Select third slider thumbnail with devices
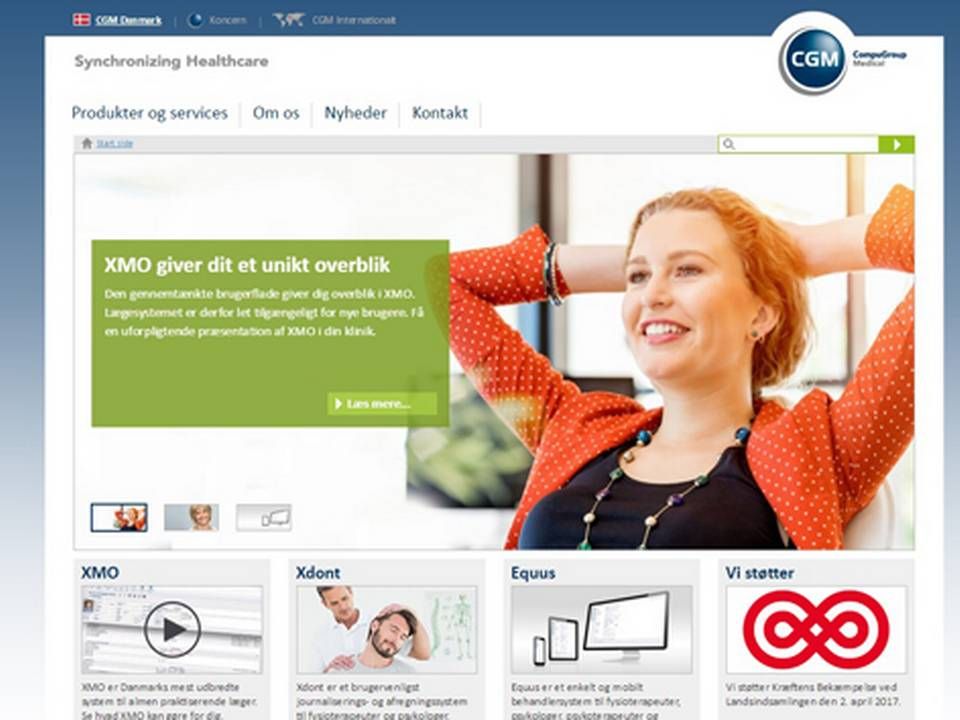960x720 pixels. click(x=264, y=517)
